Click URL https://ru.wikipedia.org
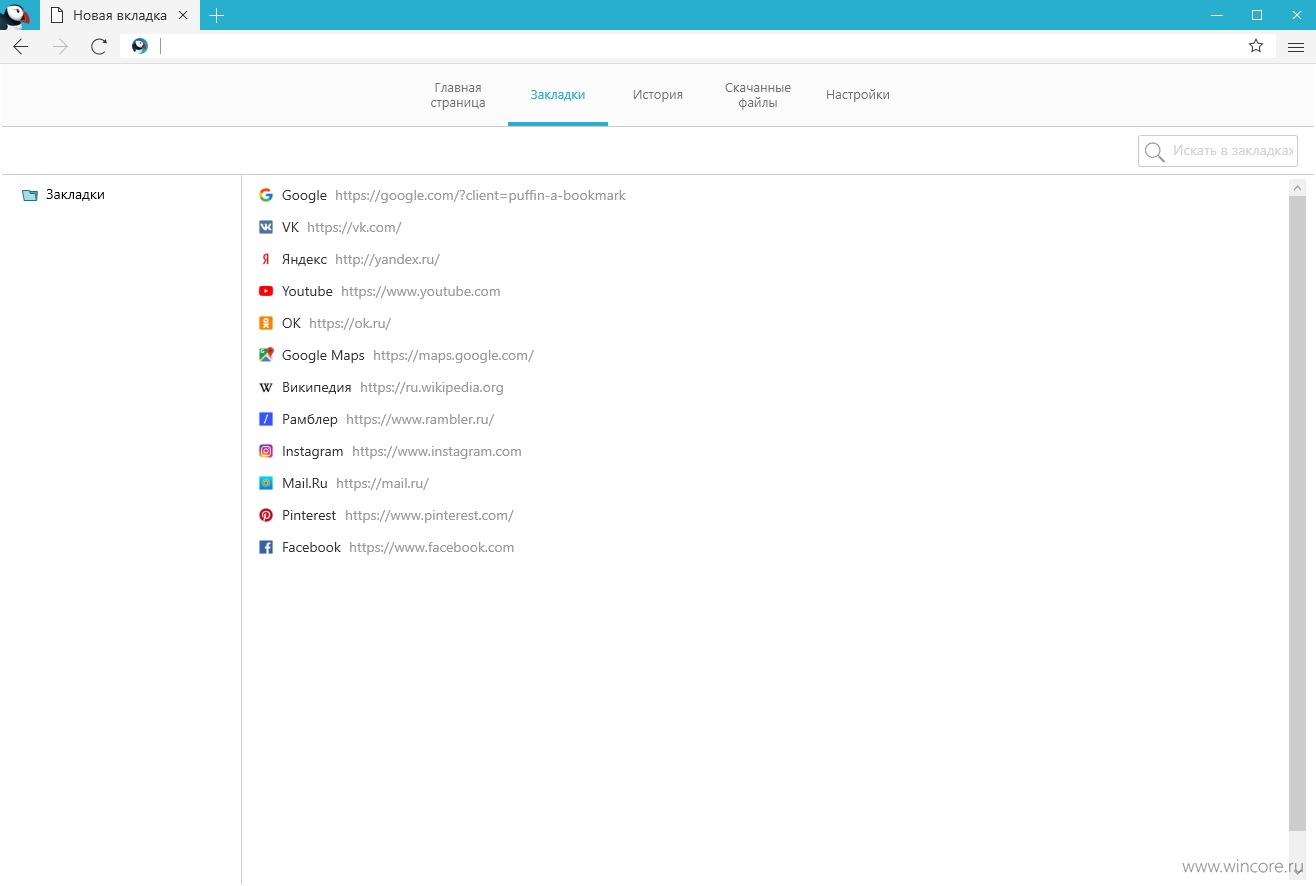The height and width of the screenshot is (886, 1316). click(432, 387)
